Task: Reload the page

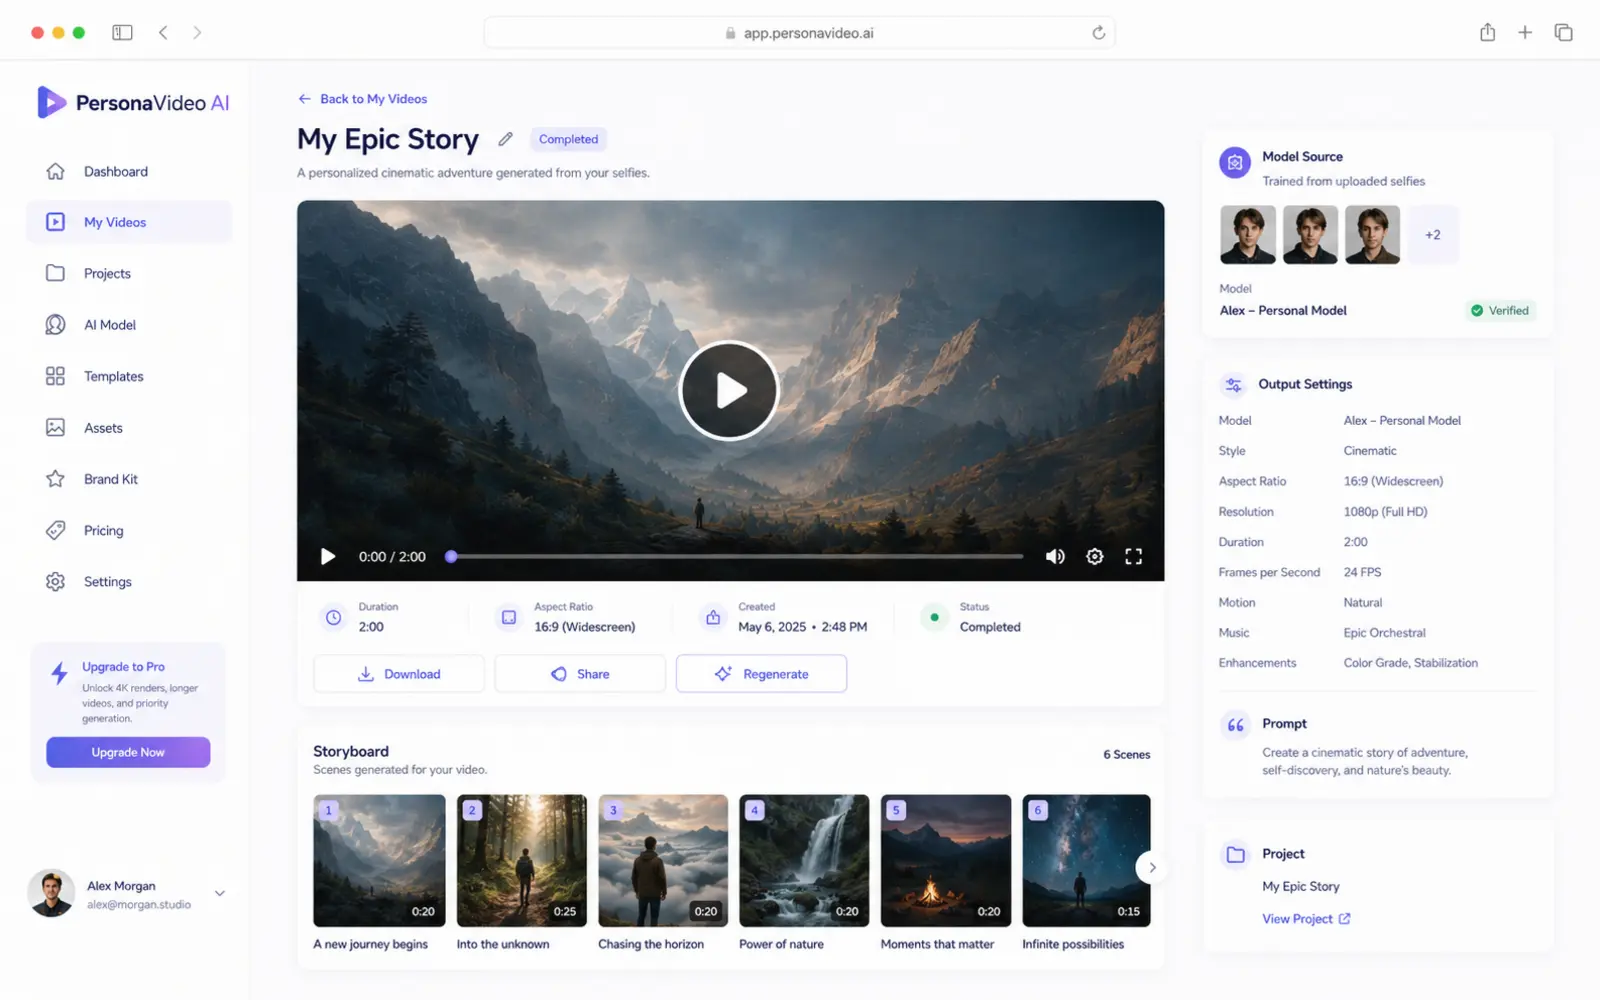Action: tap(1098, 33)
